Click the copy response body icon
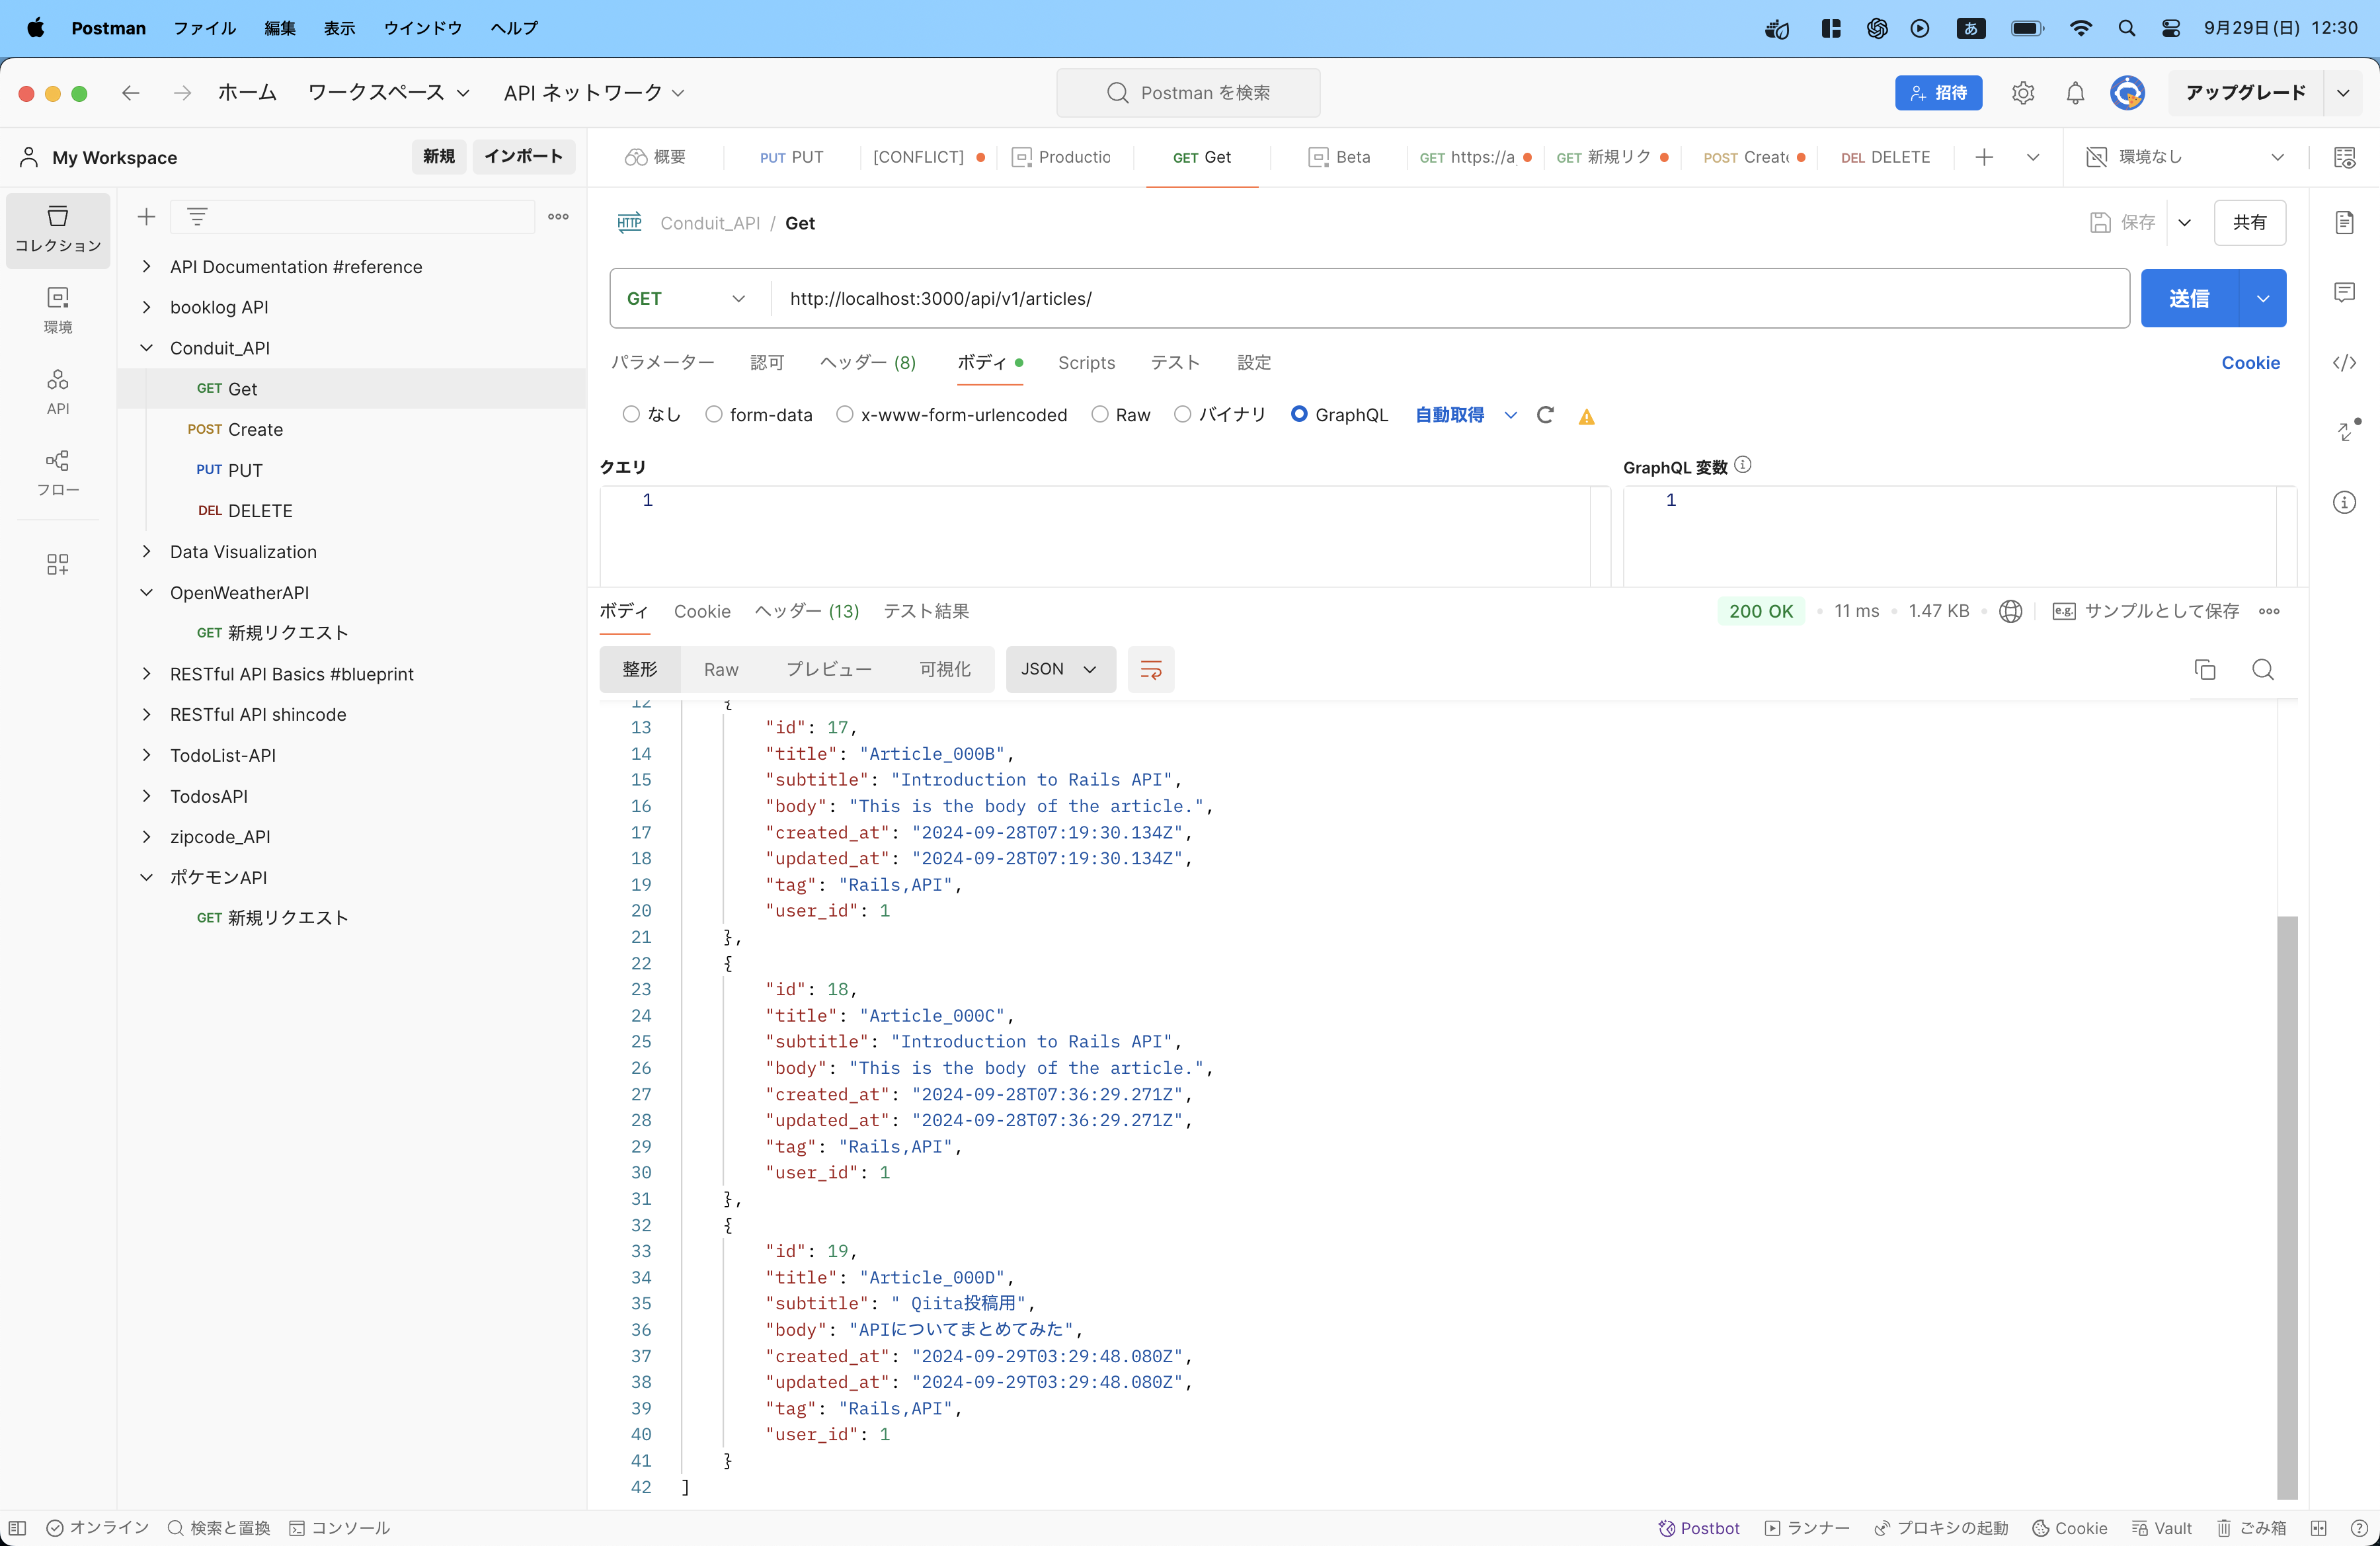 (2205, 669)
